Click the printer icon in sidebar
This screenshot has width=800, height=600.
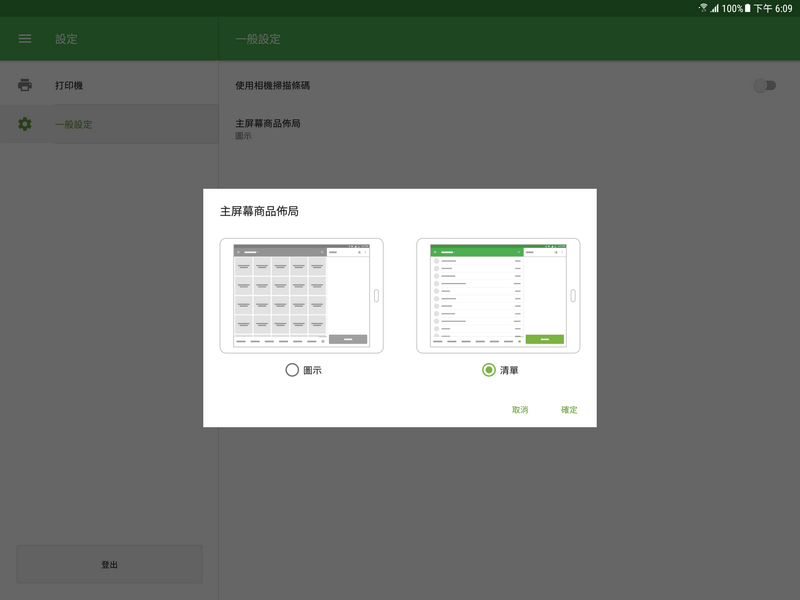coord(25,85)
